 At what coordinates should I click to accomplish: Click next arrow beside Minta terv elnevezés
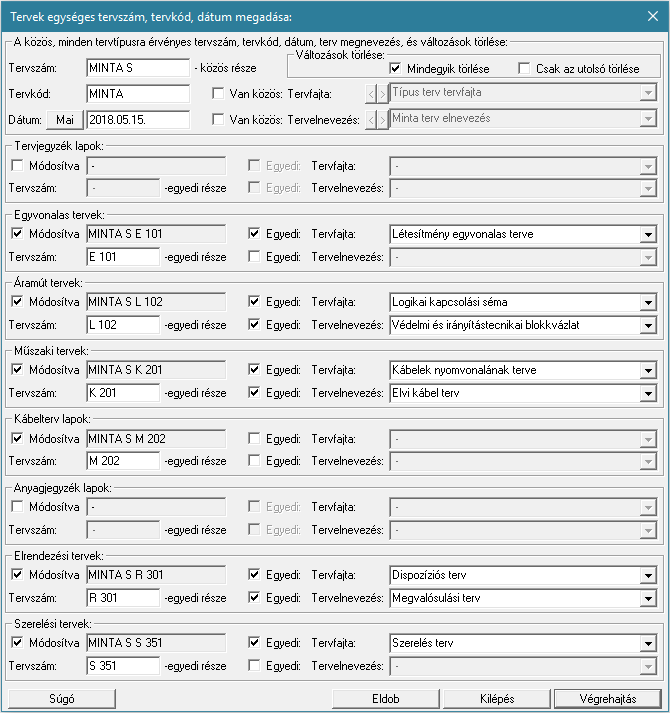tap(383, 120)
